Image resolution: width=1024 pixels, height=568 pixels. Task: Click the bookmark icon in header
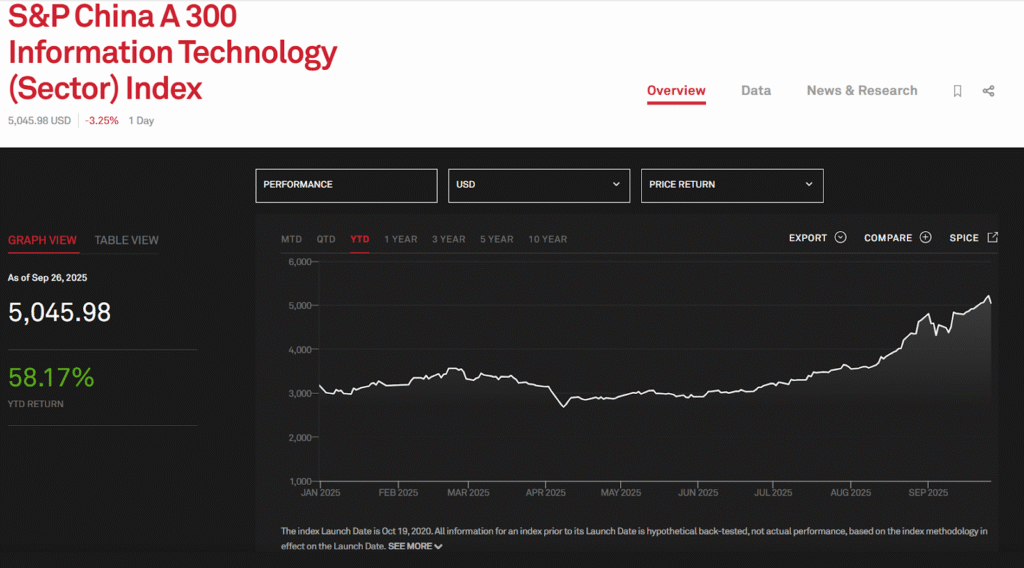tap(957, 91)
